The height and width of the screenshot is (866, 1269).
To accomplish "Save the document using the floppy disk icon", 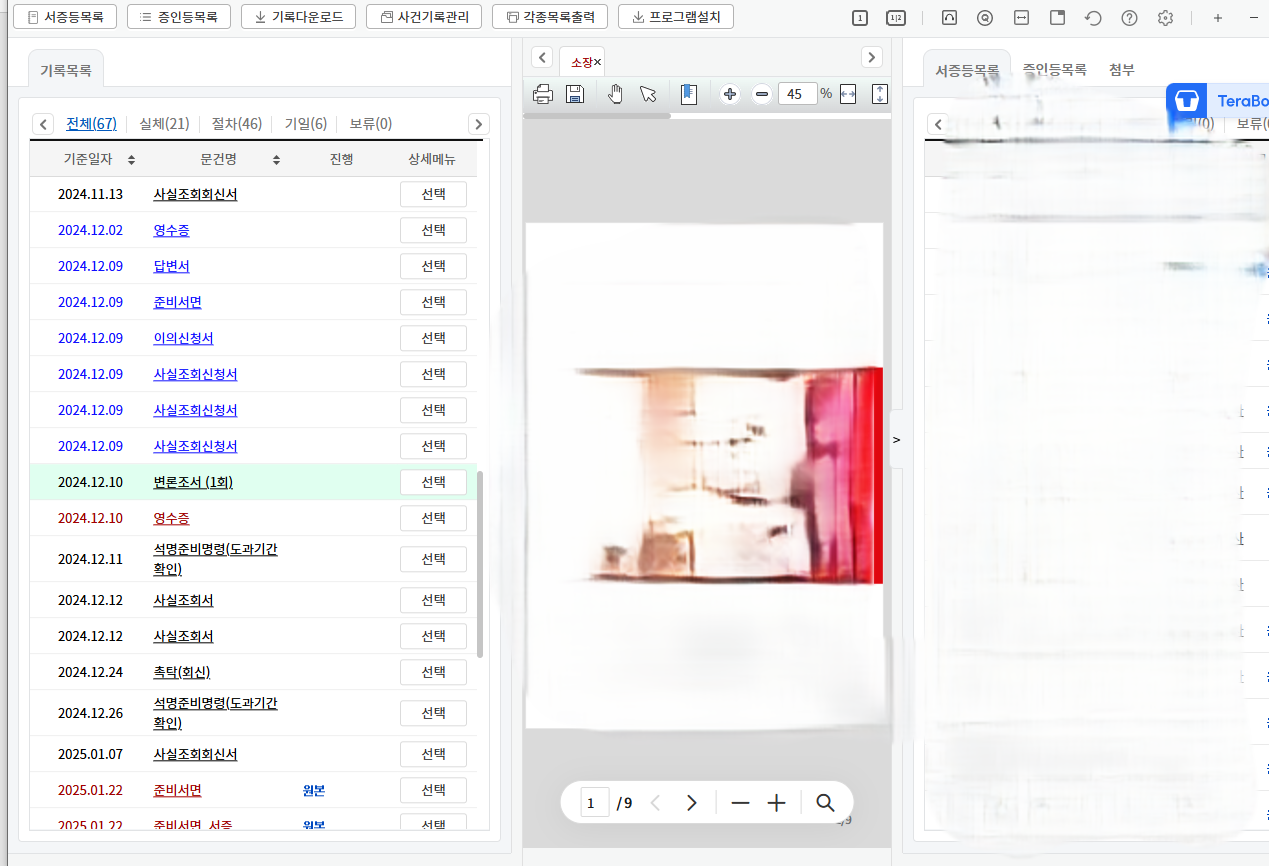I will tap(575, 94).
